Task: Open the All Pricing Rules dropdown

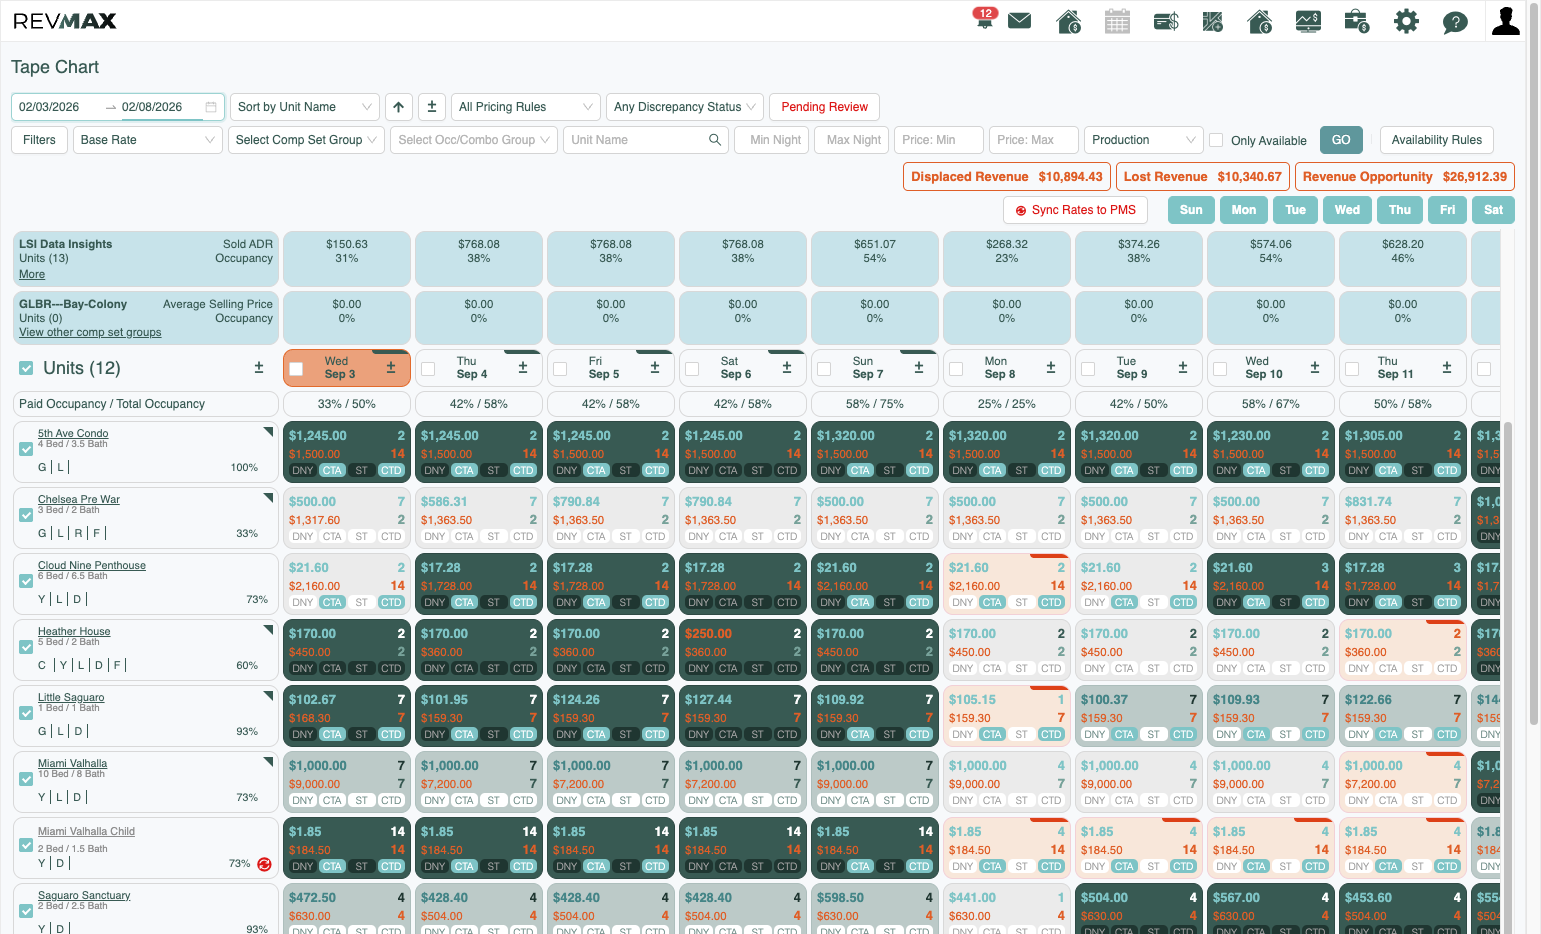Action: pyautogui.click(x=526, y=107)
